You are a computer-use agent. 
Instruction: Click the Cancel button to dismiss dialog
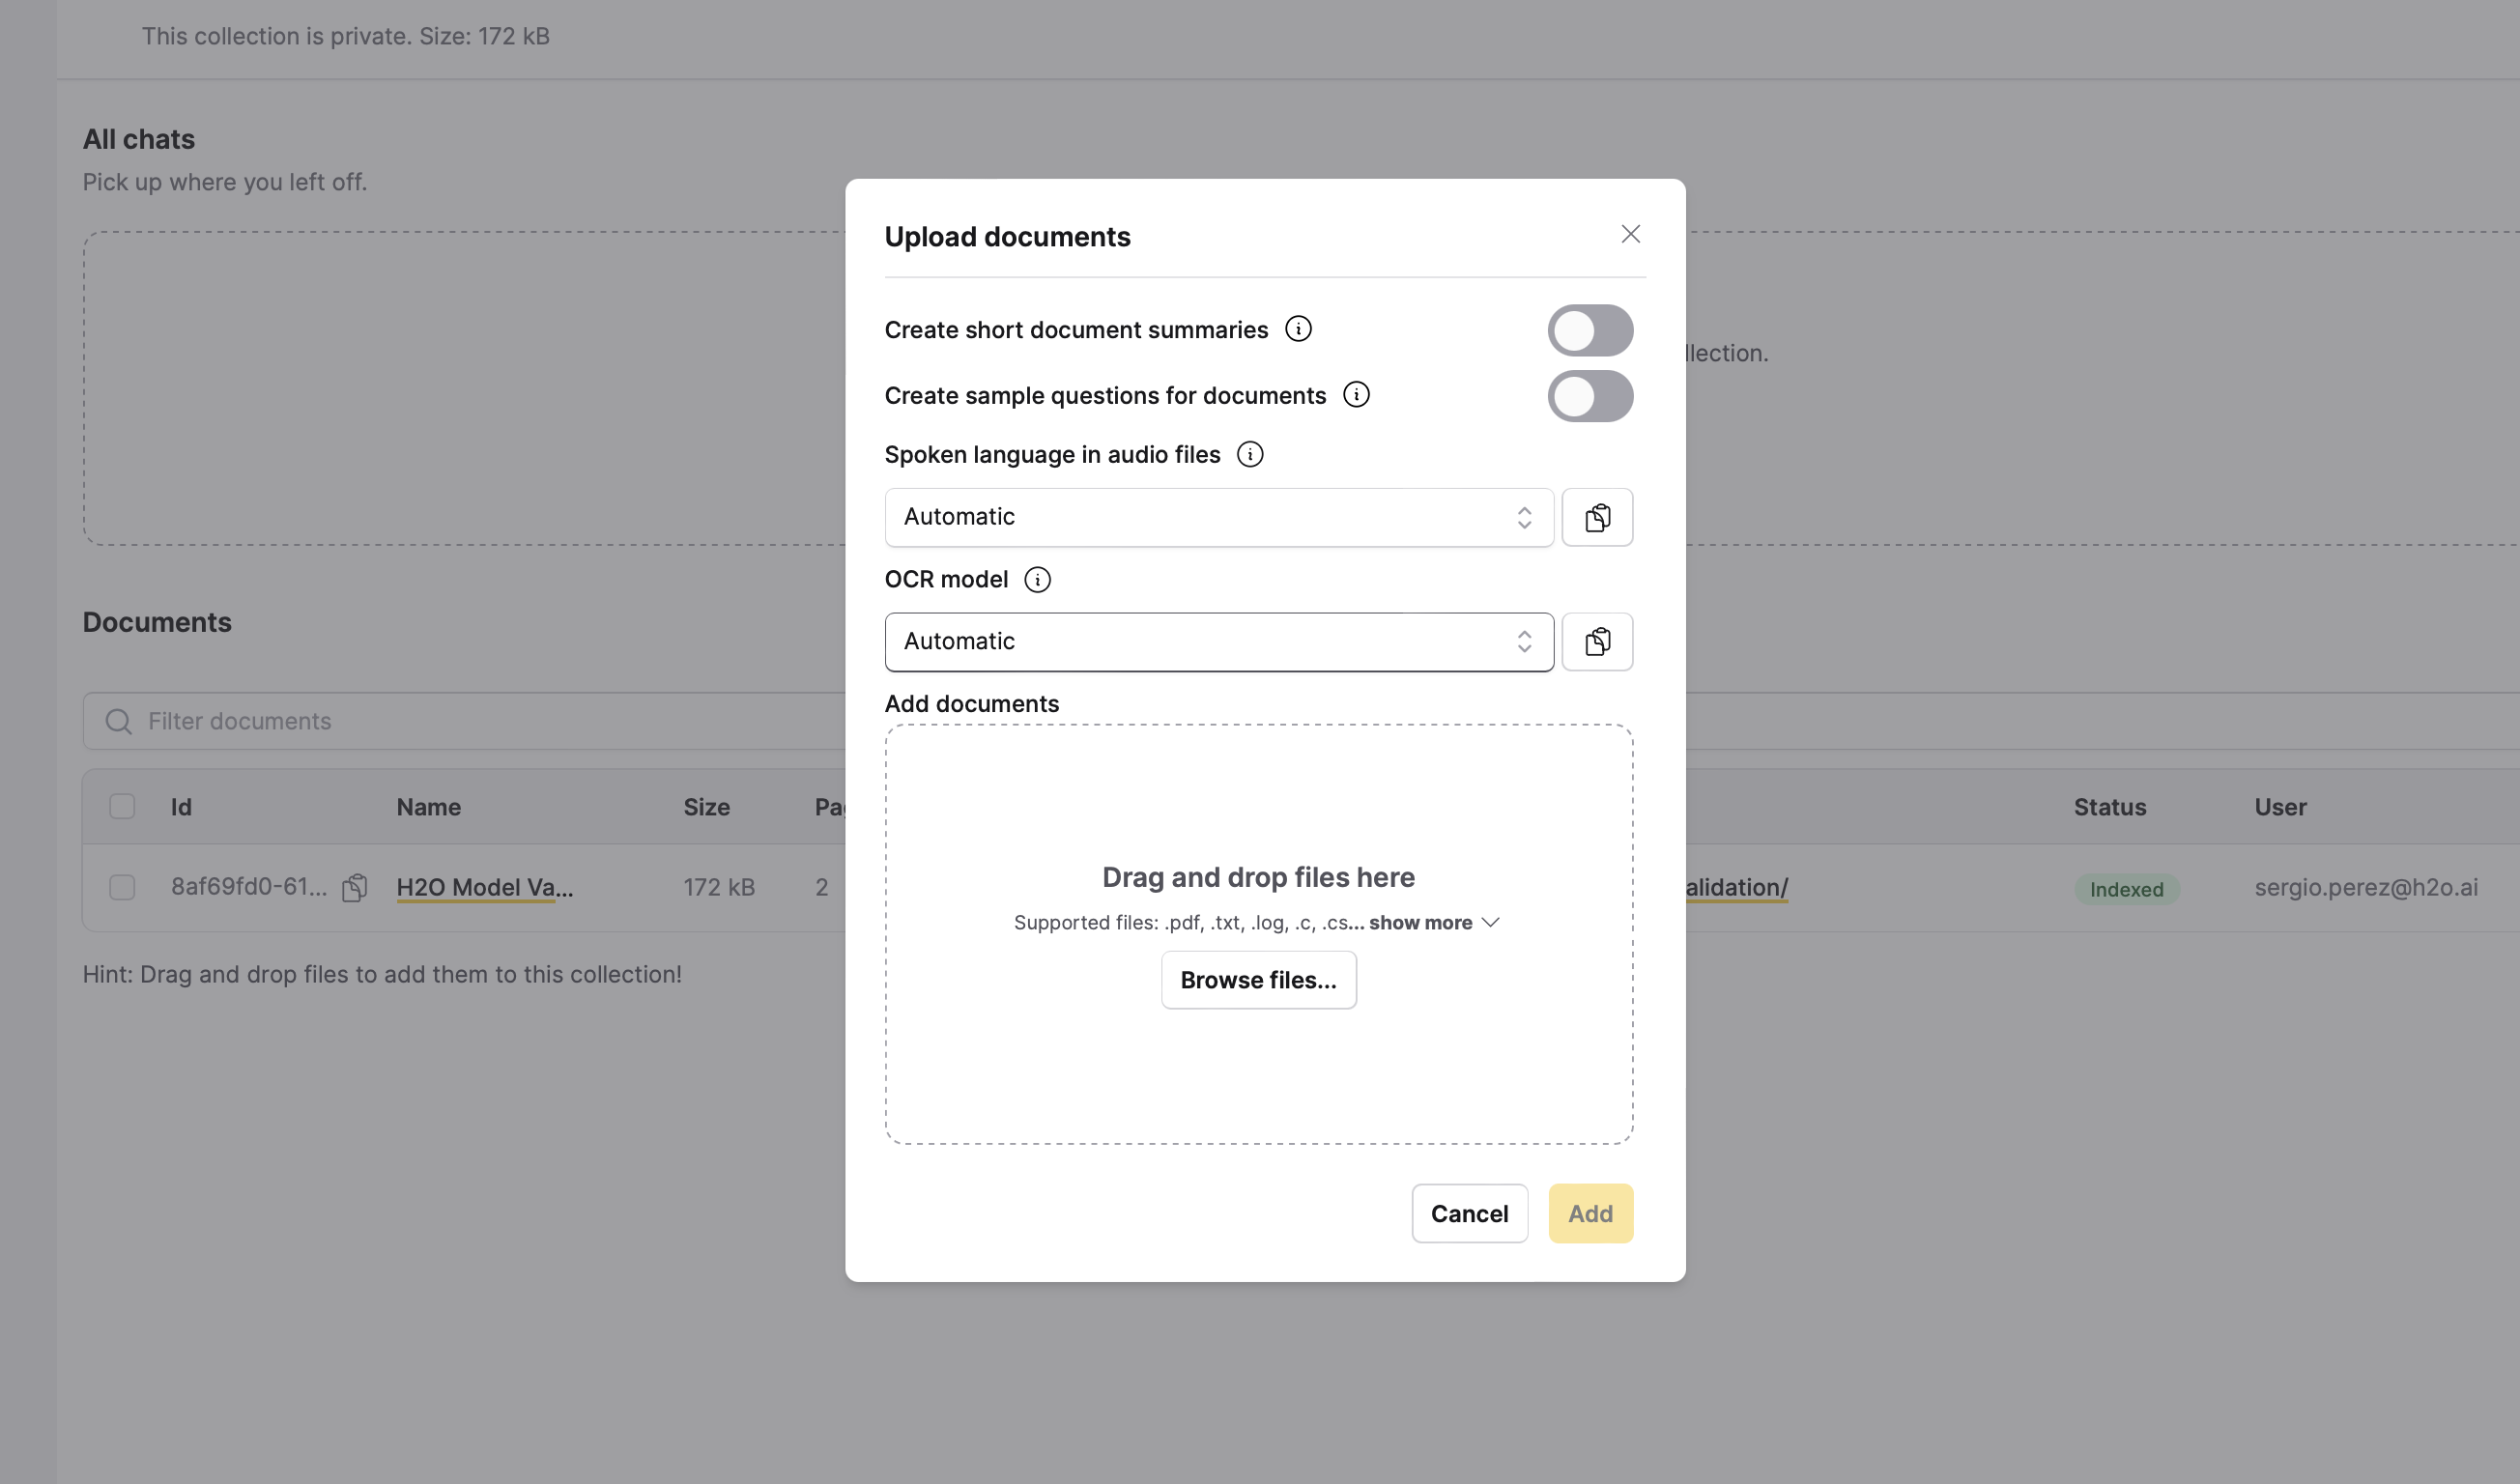click(1470, 1213)
